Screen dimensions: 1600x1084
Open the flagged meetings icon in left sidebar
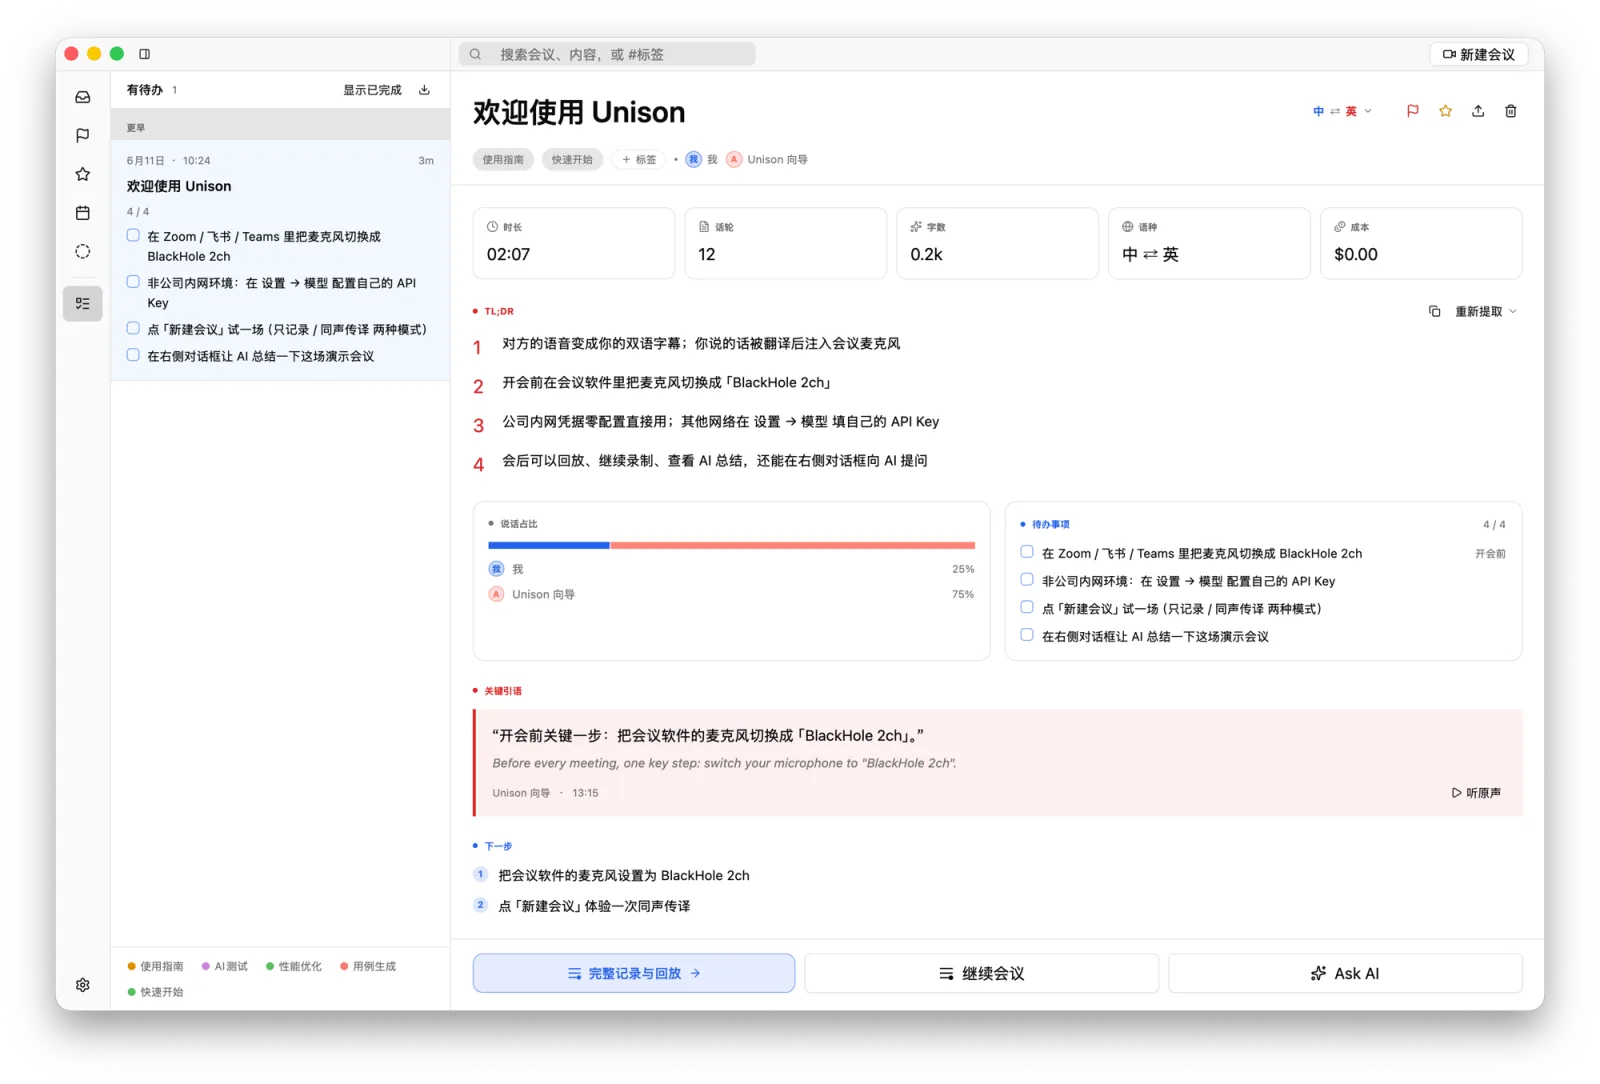pyautogui.click(x=83, y=135)
